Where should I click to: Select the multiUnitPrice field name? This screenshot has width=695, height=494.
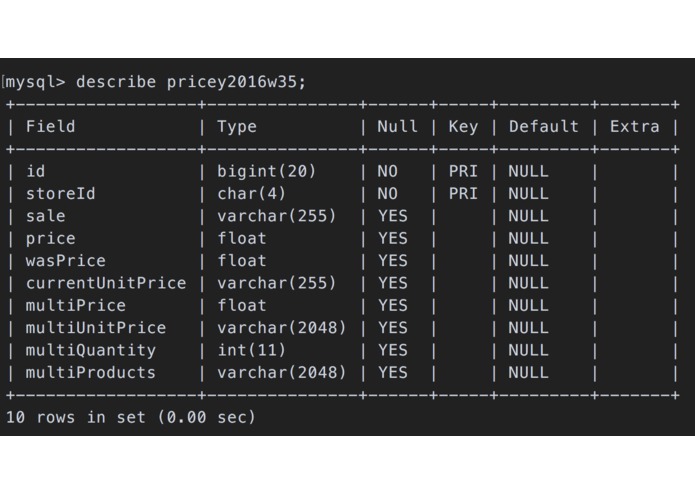point(96,328)
